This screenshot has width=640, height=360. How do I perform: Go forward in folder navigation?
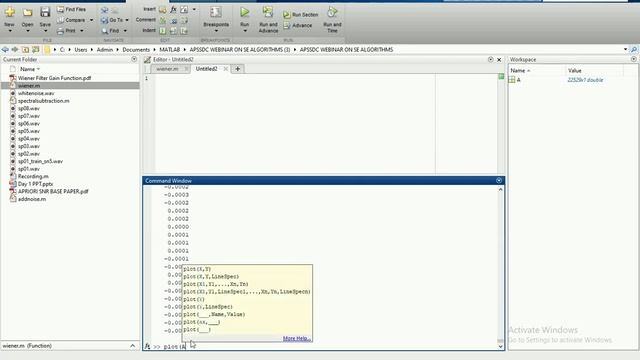click(x=15, y=49)
